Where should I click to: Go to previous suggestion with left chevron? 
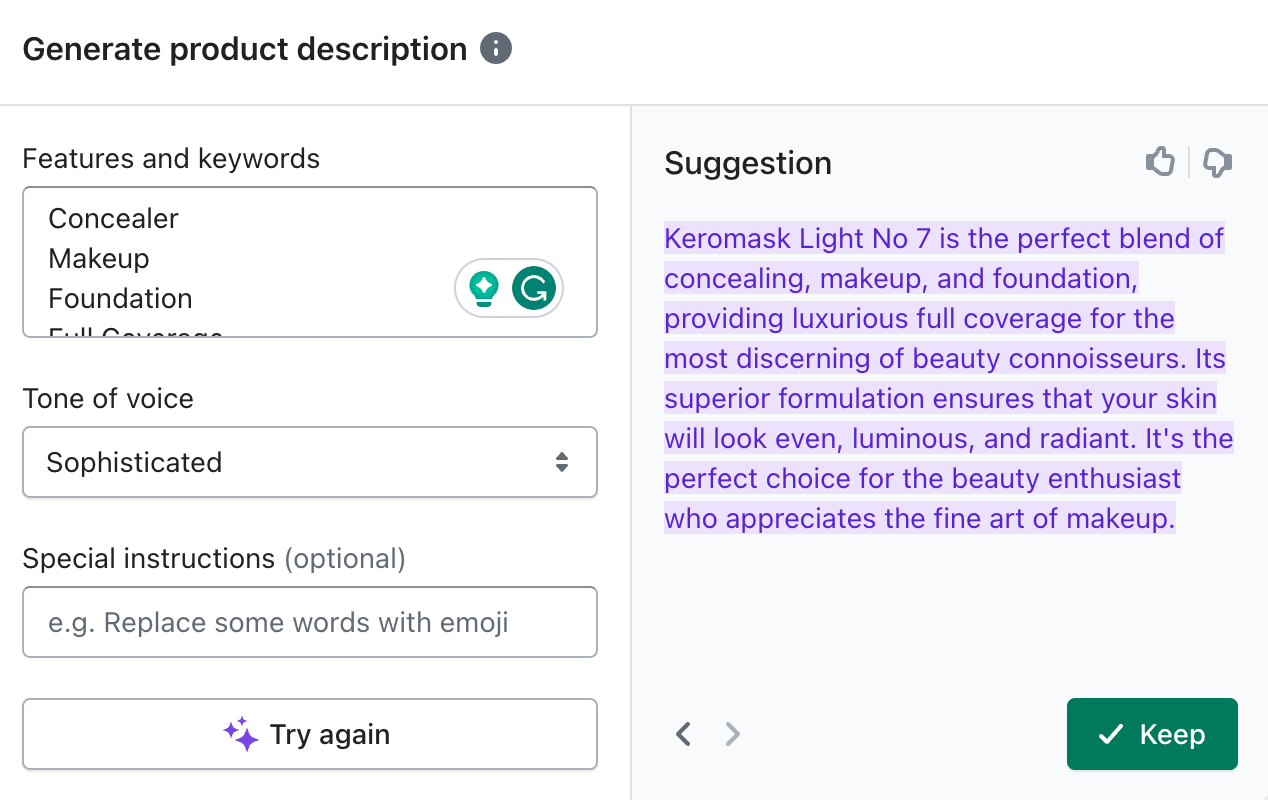pyautogui.click(x=683, y=734)
